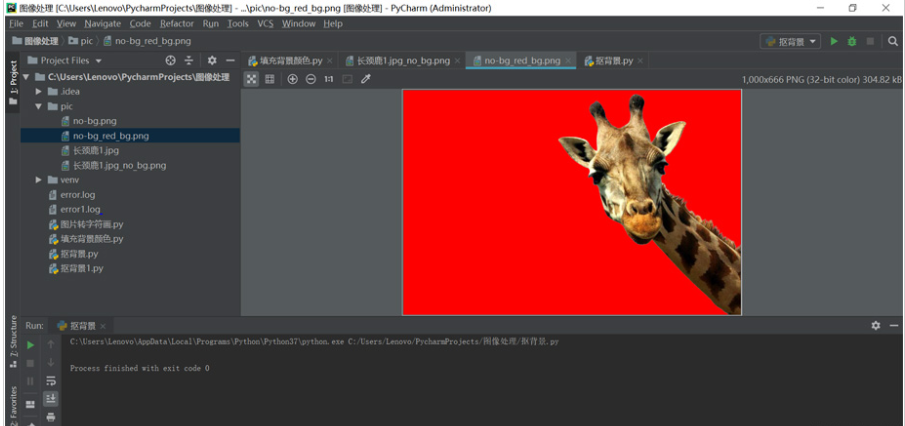Rerun the script in Run panel
Screen dimensions: 905x426
(31, 345)
